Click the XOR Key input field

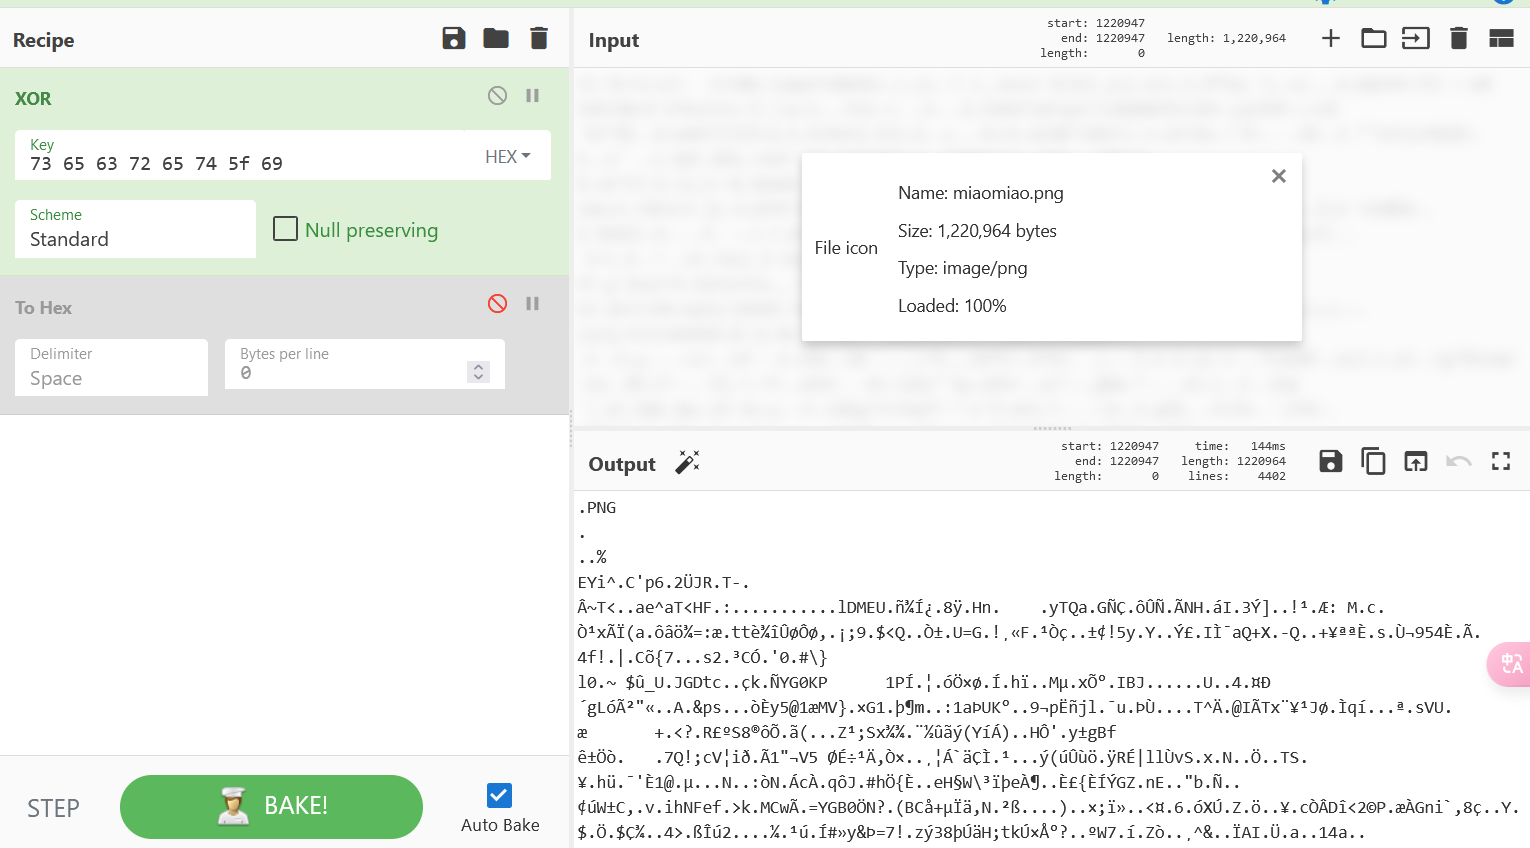[245, 163]
